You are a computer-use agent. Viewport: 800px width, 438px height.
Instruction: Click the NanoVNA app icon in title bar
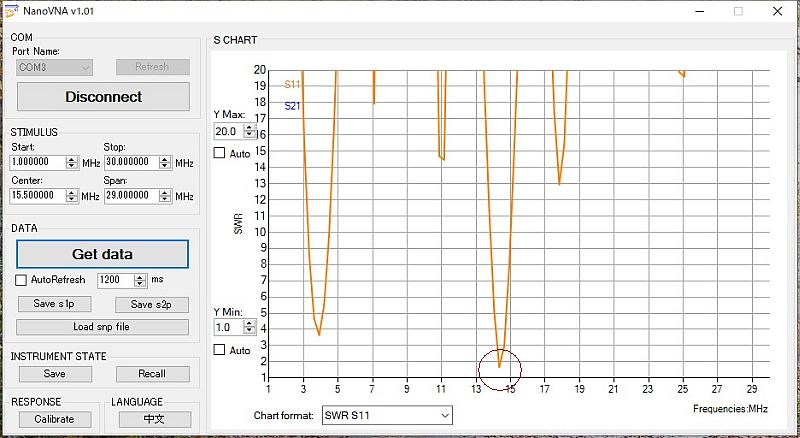pyautogui.click(x=11, y=10)
